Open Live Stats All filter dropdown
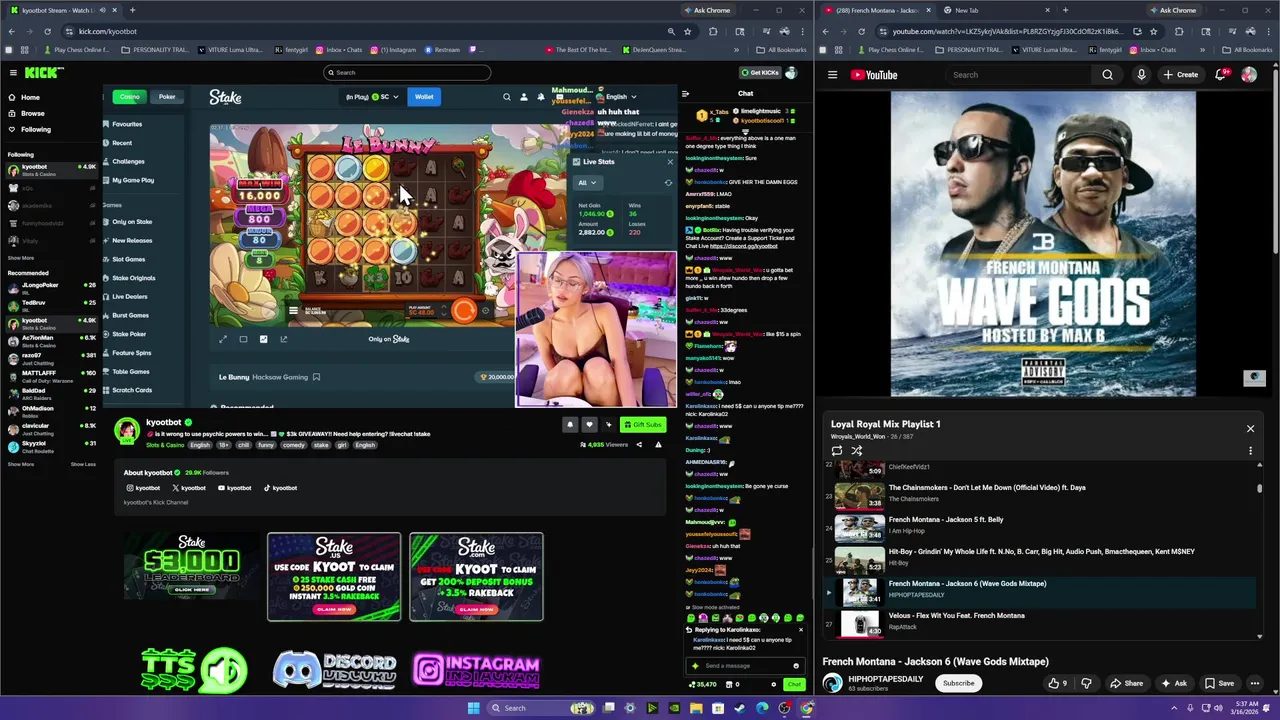Image resolution: width=1280 pixels, height=720 pixels. tap(586, 182)
